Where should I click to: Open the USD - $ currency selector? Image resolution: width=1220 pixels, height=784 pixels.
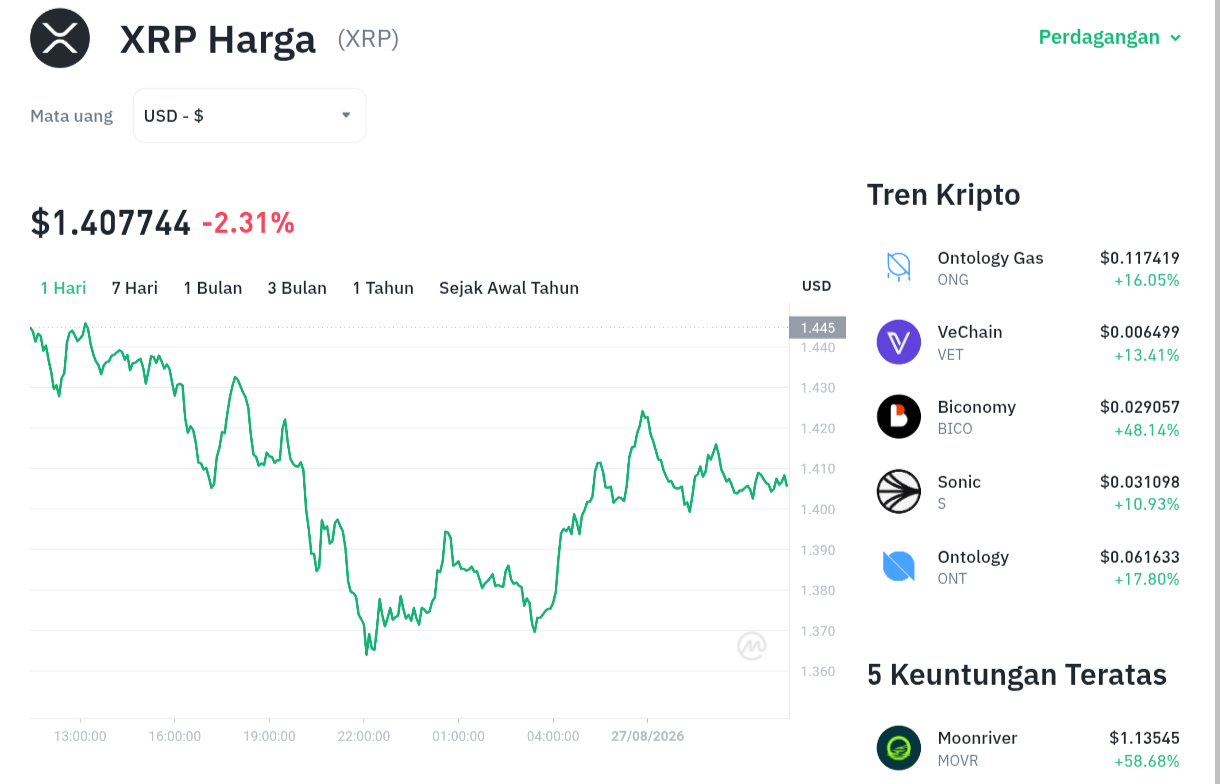pyautogui.click(x=249, y=115)
